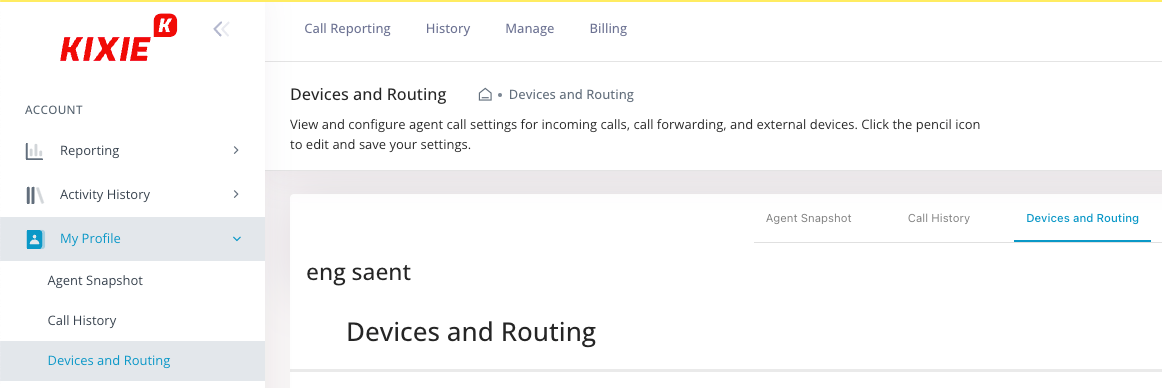The height and width of the screenshot is (388, 1162).
Task: Expand the Reporting chevron arrow
Action: 236,150
